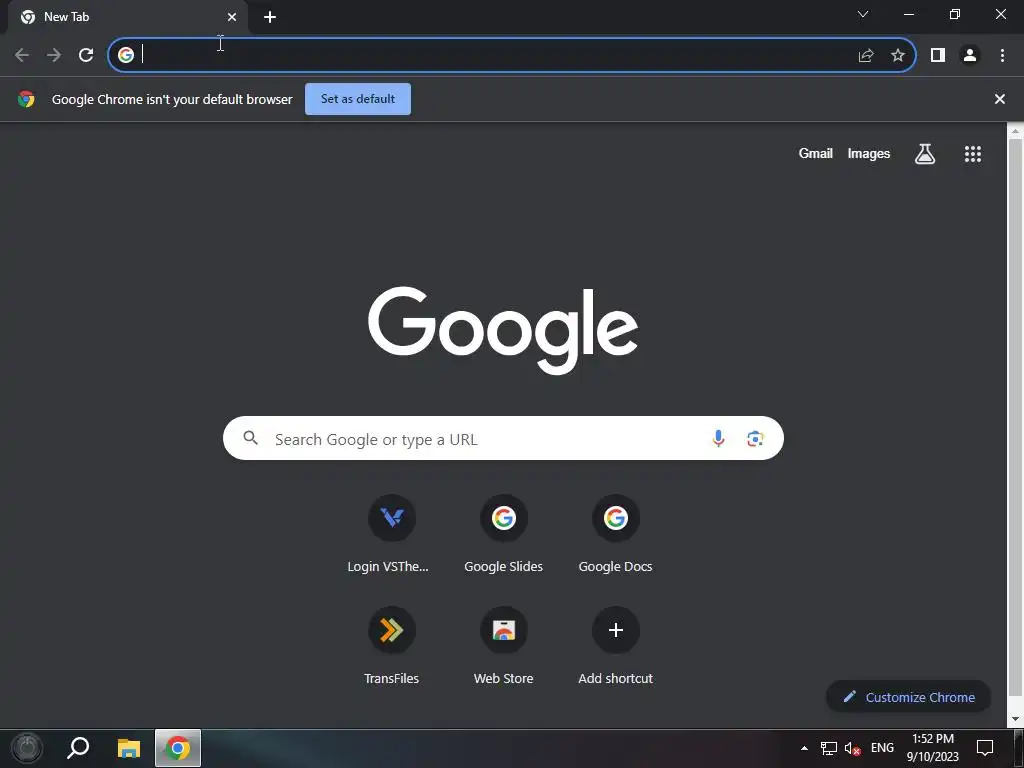Open a new tab with plus button

click(x=270, y=17)
